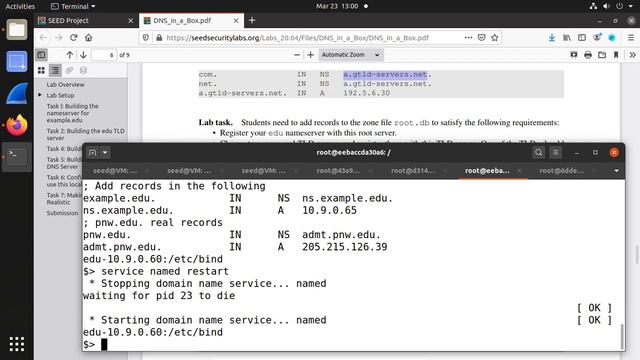This screenshot has height=360, width=640.
Task: Zoom in on the PDF
Action: coord(311,55)
